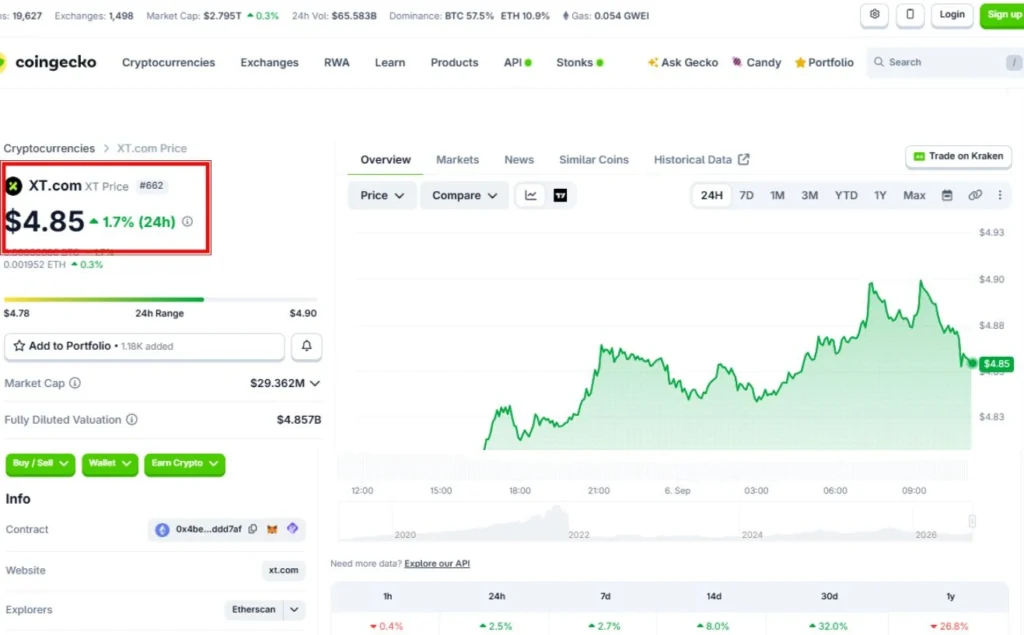The width and height of the screenshot is (1024, 635).
Task: Open the Learn nav menu
Action: click(390, 63)
